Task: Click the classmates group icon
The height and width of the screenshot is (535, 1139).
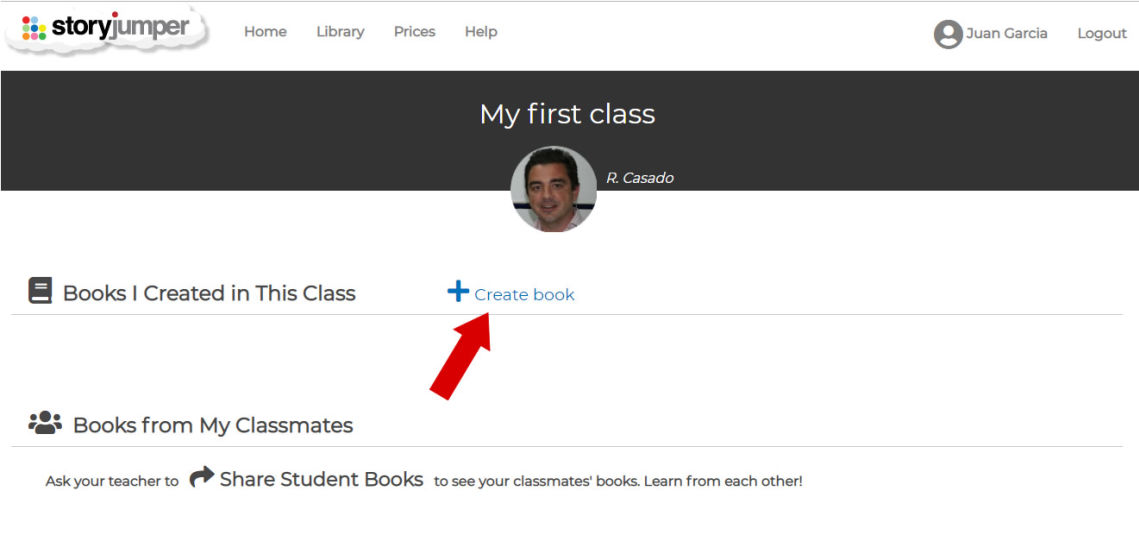Action: (x=45, y=423)
